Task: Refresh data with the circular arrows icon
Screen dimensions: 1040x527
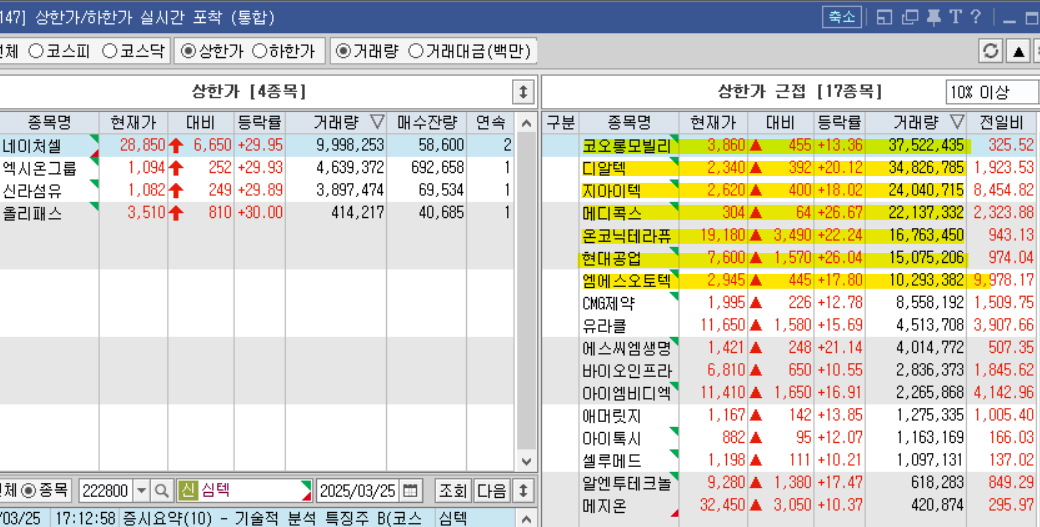Action: (x=991, y=51)
